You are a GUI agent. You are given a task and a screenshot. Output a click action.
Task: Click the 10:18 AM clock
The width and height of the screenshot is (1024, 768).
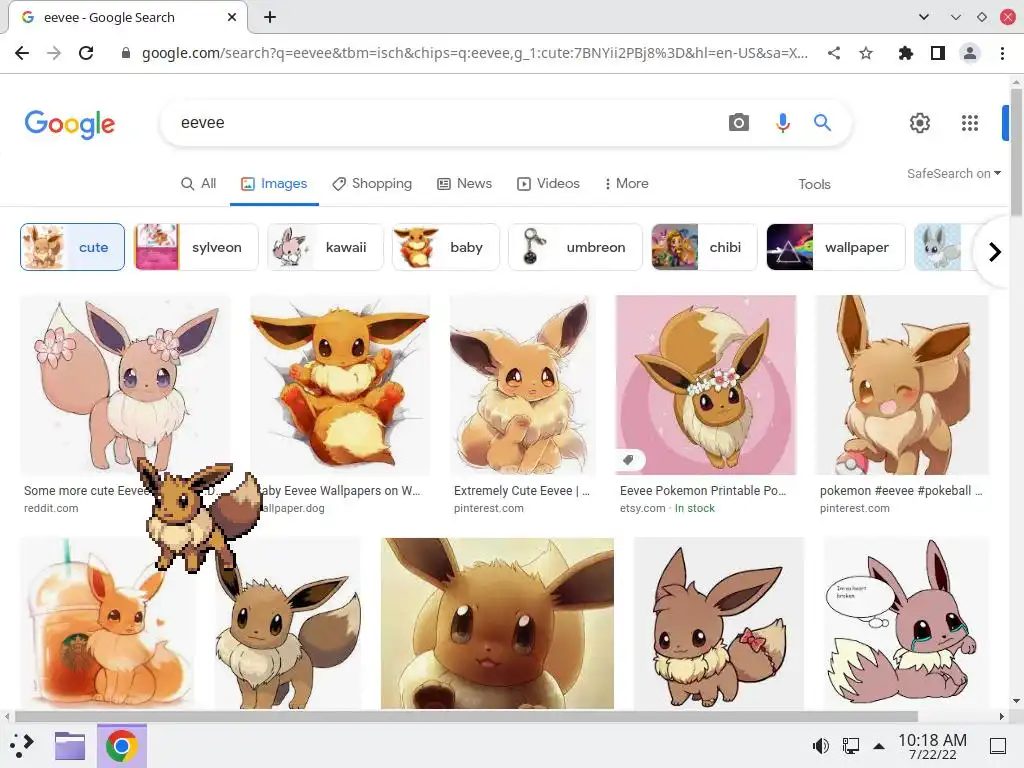coord(932,746)
